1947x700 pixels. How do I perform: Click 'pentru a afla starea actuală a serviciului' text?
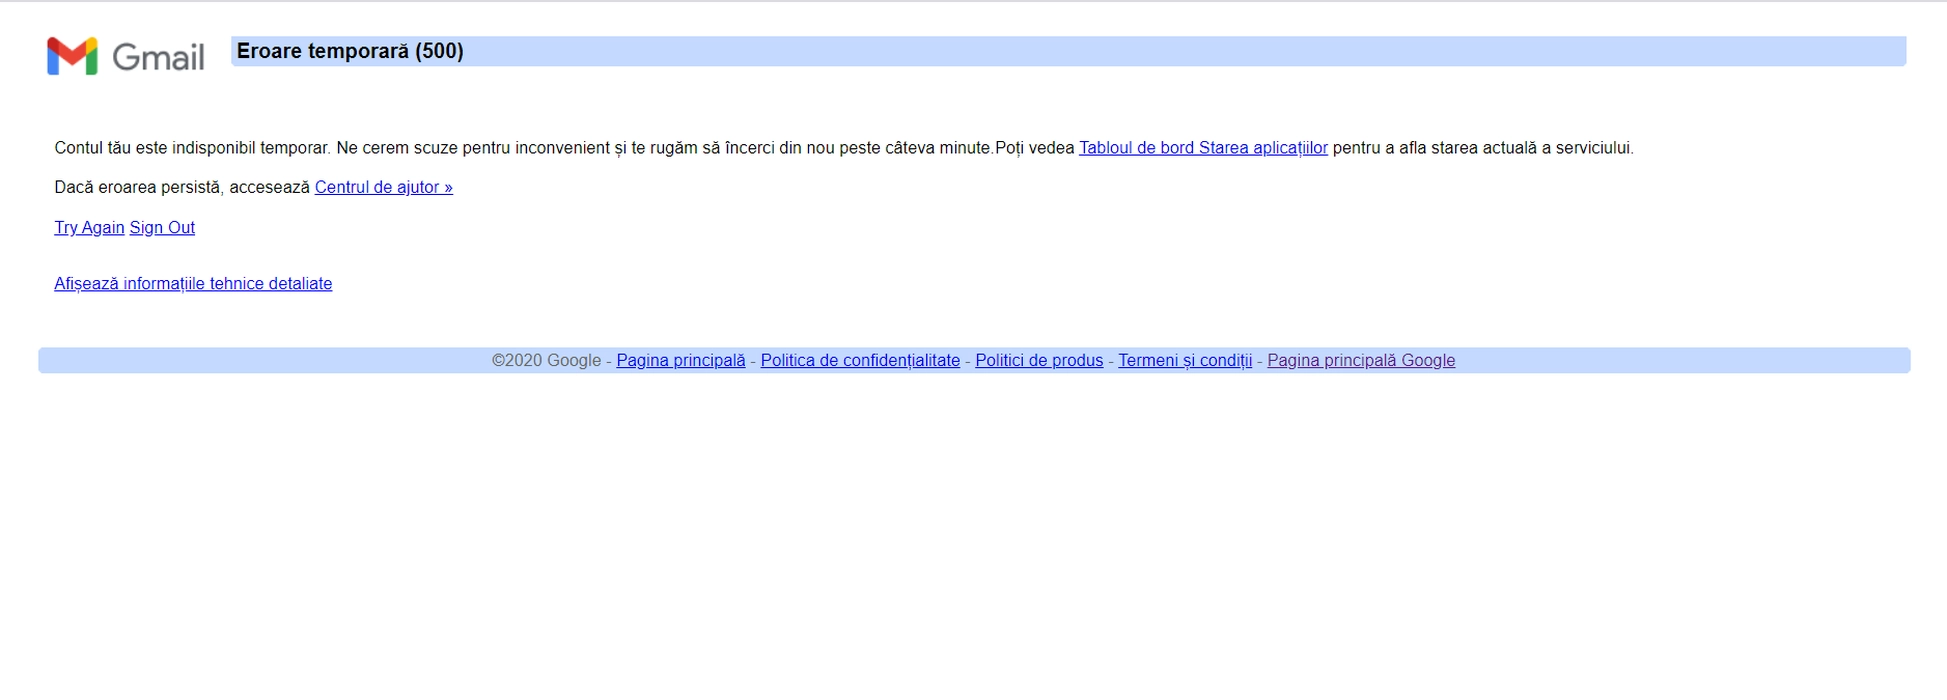click(1482, 148)
